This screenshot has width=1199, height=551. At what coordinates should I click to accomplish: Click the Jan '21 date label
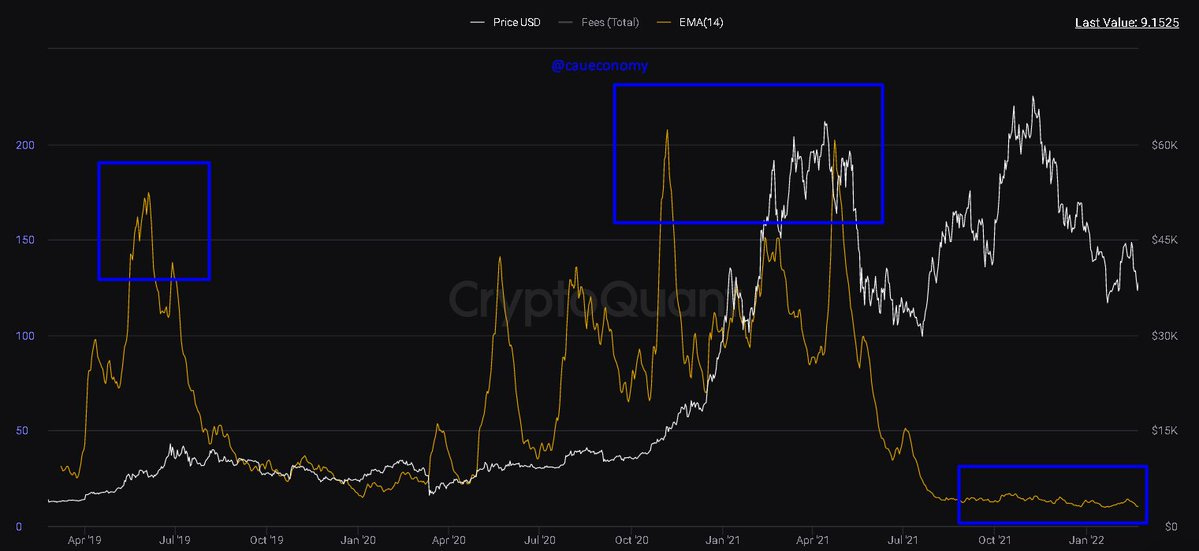click(x=723, y=540)
